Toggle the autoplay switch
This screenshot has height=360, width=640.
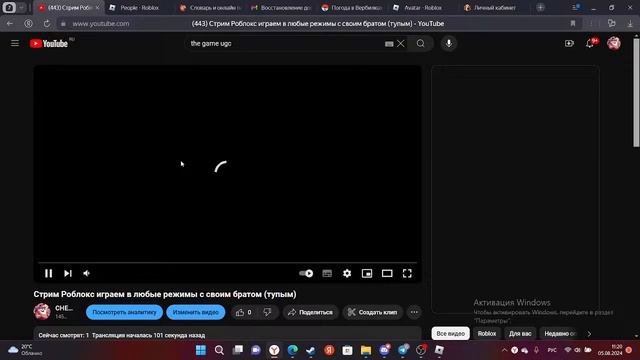(306, 273)
